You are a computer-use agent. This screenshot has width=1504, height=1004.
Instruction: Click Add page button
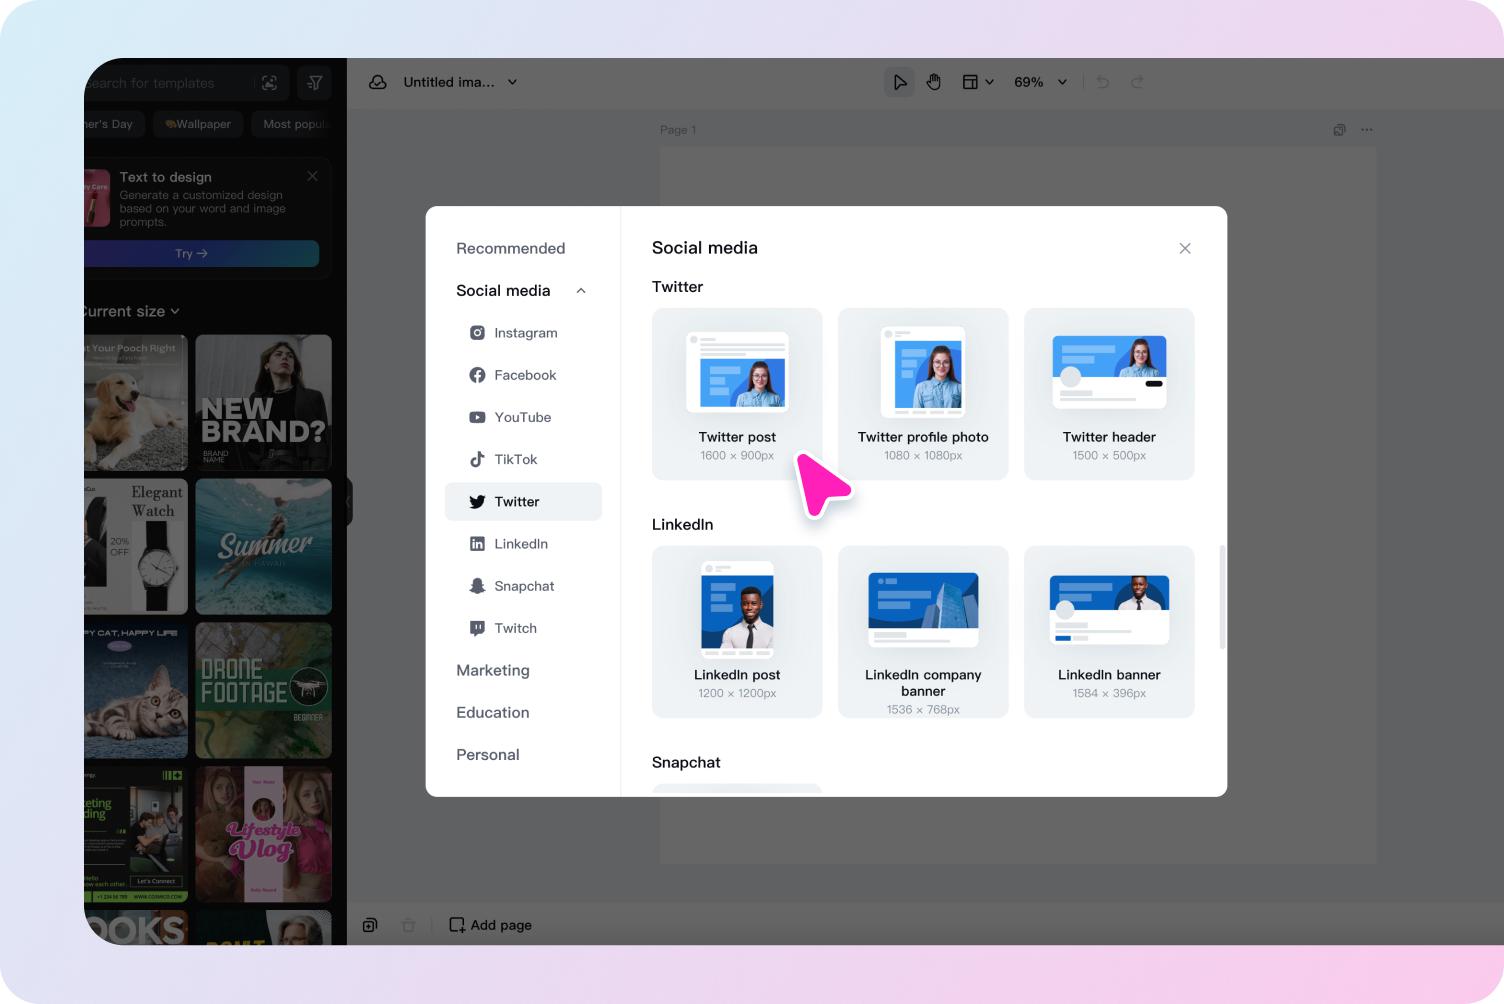pos(490,925)
